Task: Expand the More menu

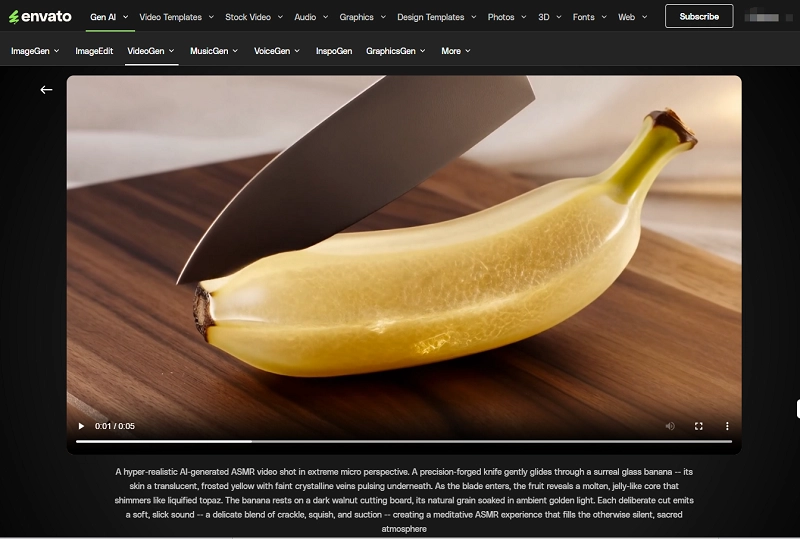Action: click(x=456, y=51)
